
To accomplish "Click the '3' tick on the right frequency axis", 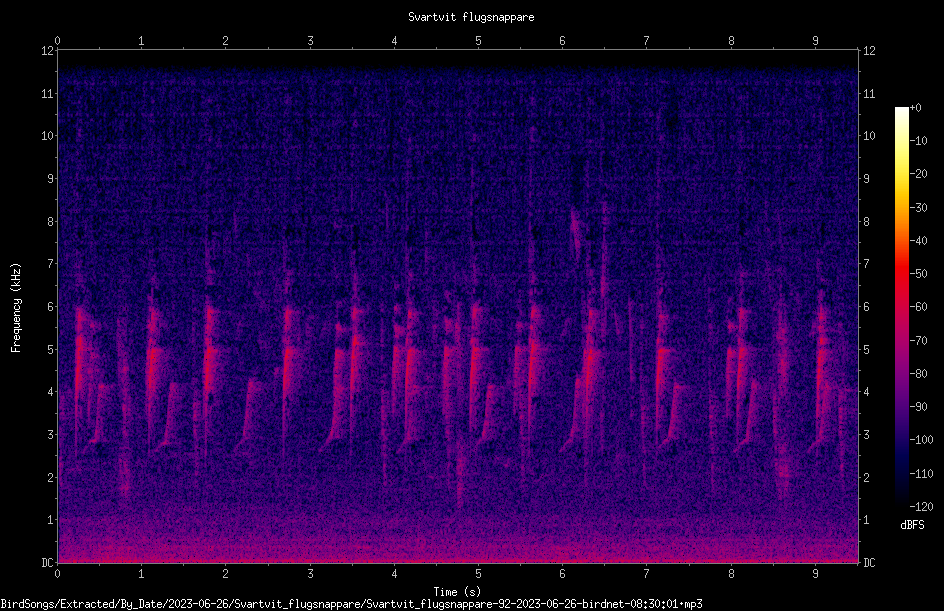I will (866, 435).
